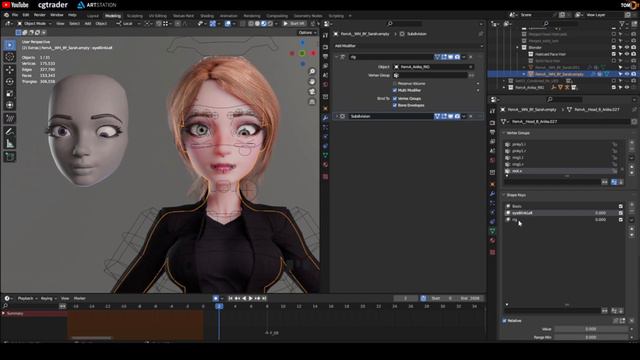Add a new vertex group
The width and height of the screenshot is (640, 360).
click(632, 143)
